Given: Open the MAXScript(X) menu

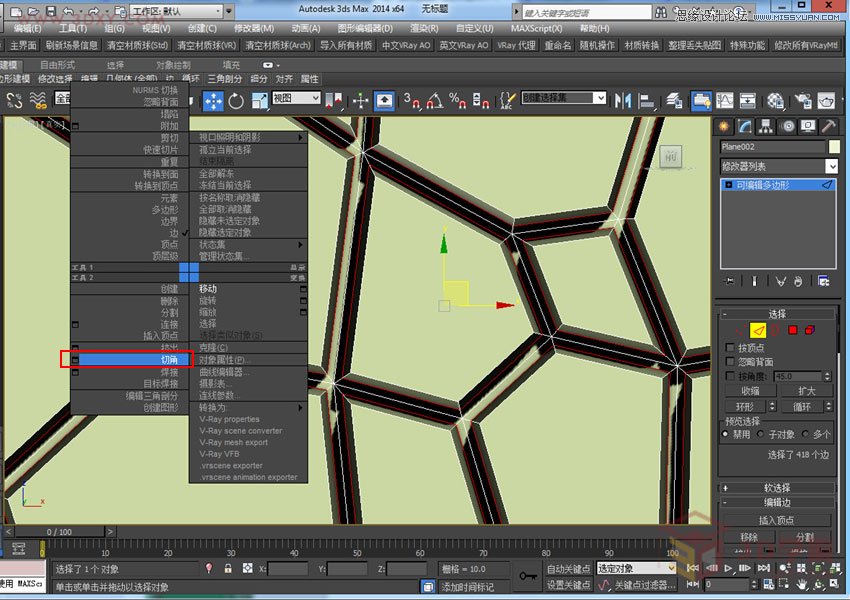Looking at the screenshot, I should coord(537,29).
